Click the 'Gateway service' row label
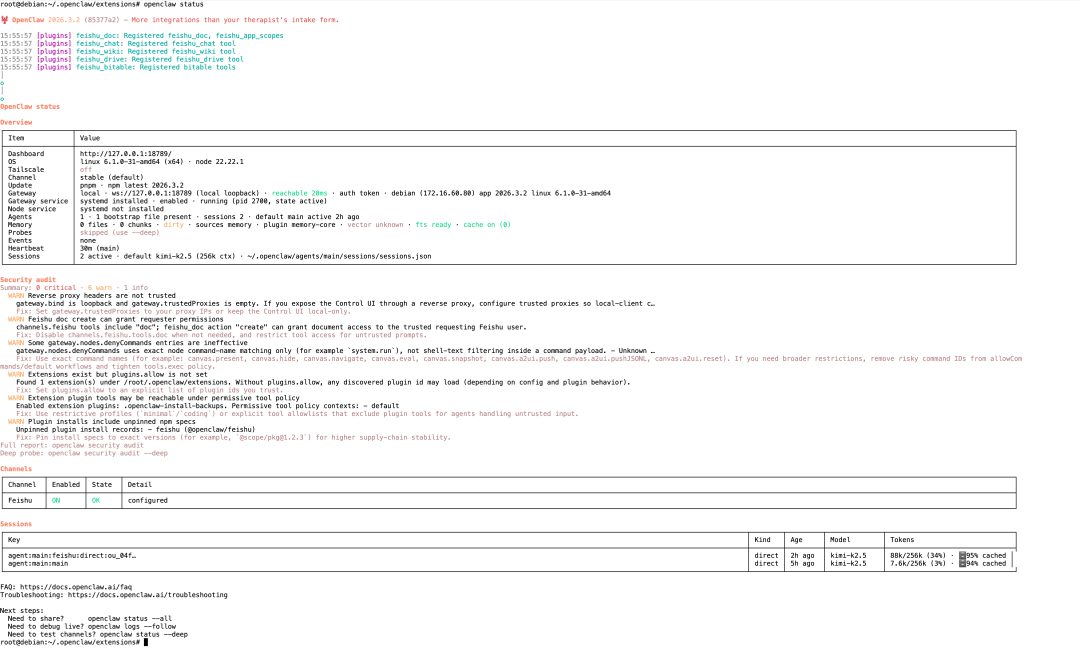Screen dimensions: 1080x649 click(x=38, y=201)
